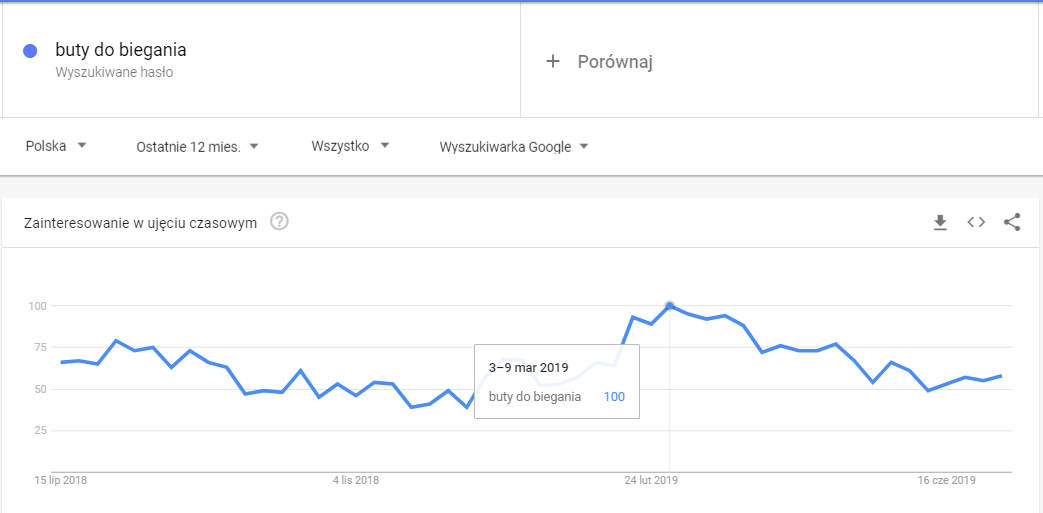
Task: Click the 15 lip 2018 axis label
Action: [61, 481]
